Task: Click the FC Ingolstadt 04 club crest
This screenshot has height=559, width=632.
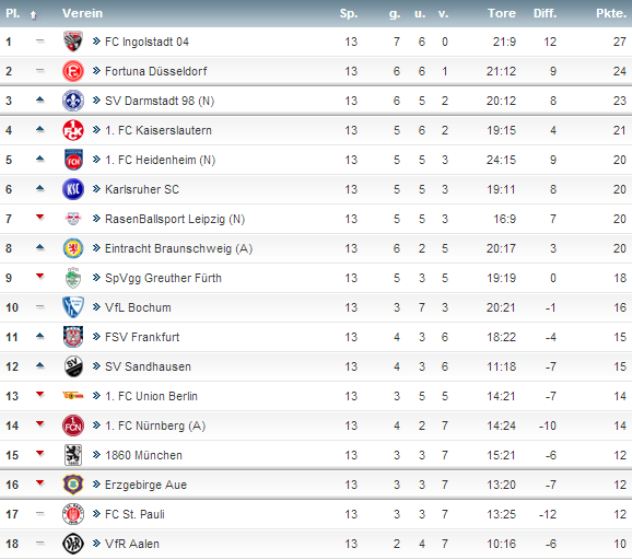Action: click(72, 42)
